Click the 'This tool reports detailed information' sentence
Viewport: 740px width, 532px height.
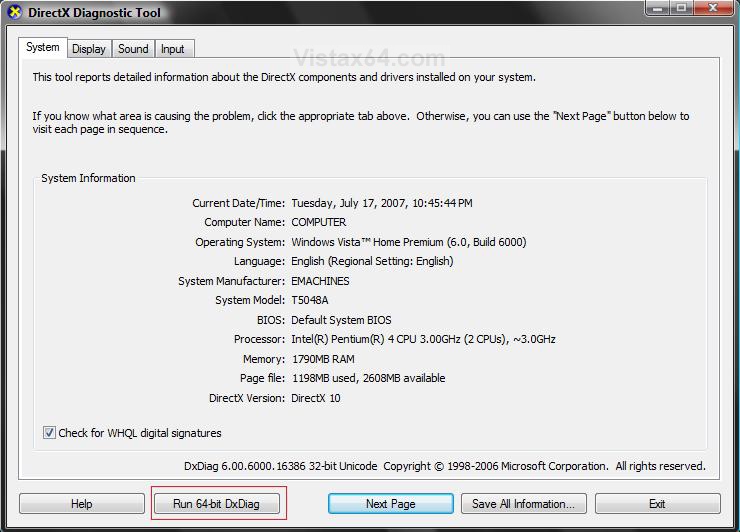284,77
